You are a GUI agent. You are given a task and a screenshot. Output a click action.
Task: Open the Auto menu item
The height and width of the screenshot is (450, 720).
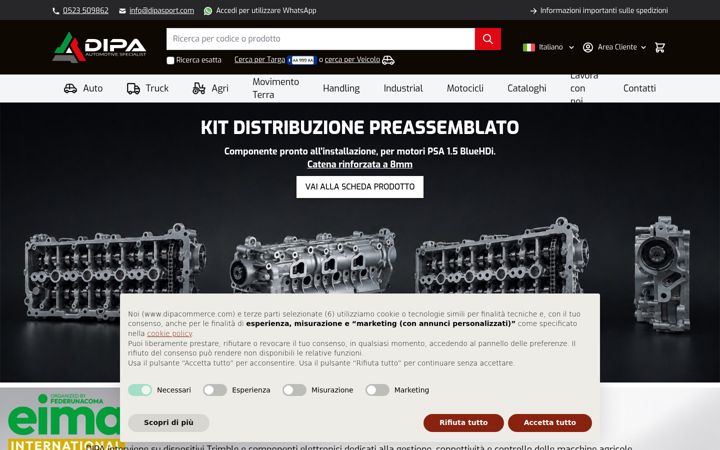pos(83,88)
